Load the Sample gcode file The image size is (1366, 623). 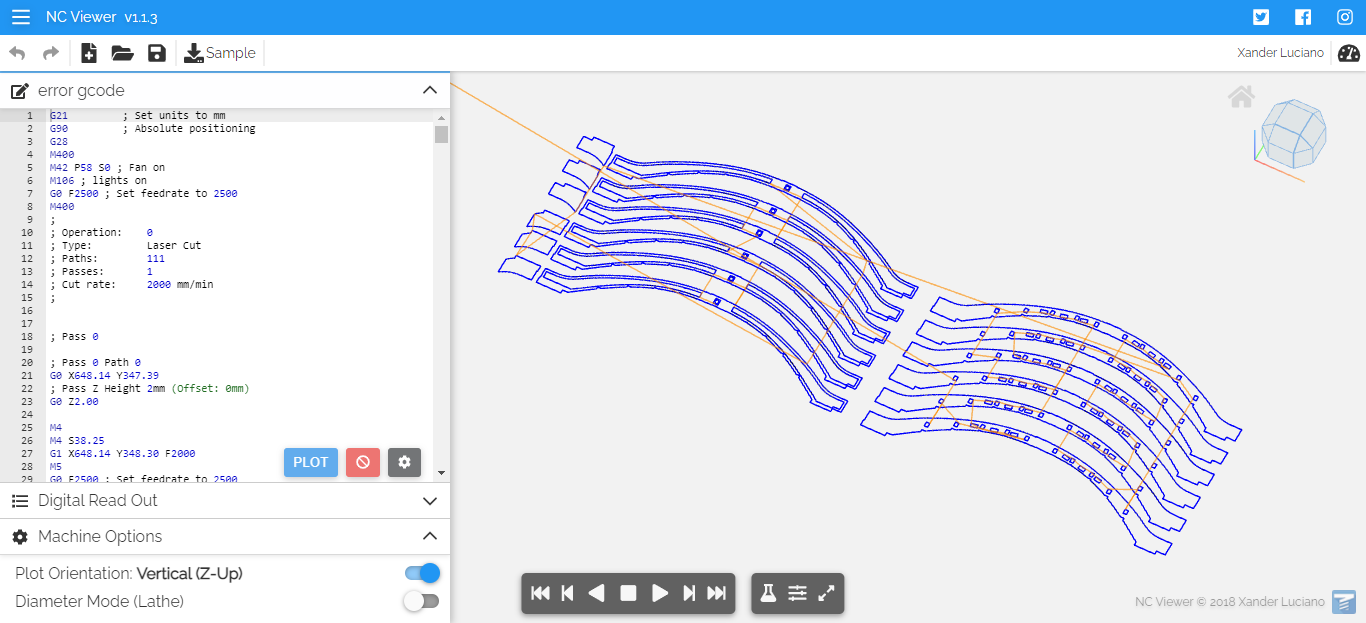[x=220, y=53]
